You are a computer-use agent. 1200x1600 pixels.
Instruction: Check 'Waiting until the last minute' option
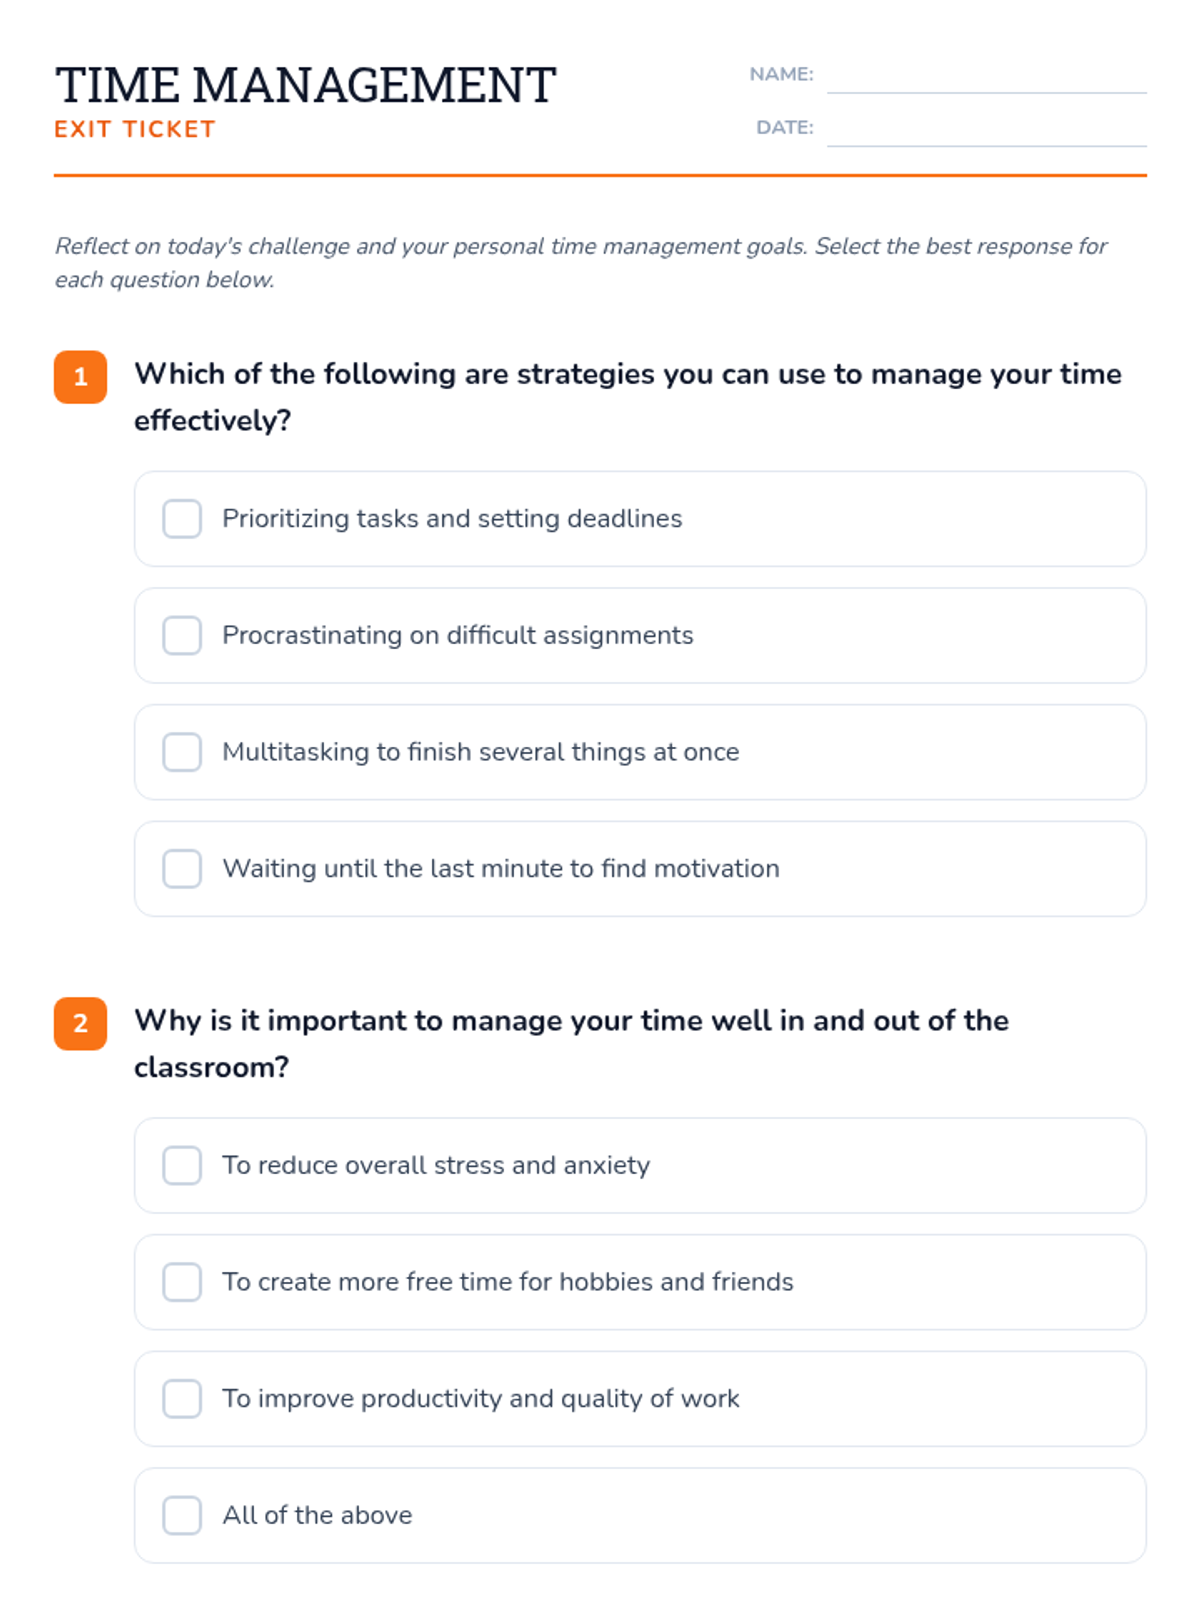[182, 869]
